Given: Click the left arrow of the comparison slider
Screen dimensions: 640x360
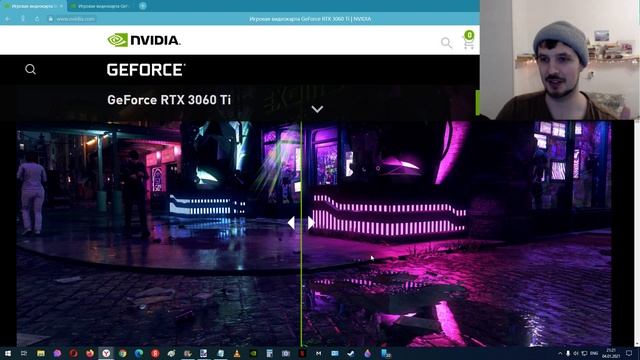Looking at the screenshot, I should tap(291, 222).
